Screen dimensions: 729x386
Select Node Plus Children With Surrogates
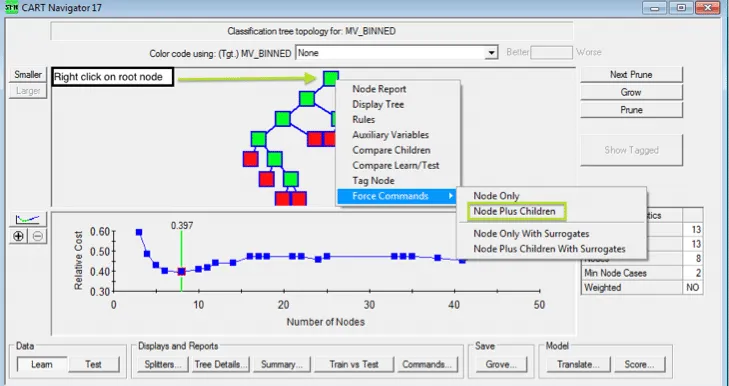[x=549, y=249]
